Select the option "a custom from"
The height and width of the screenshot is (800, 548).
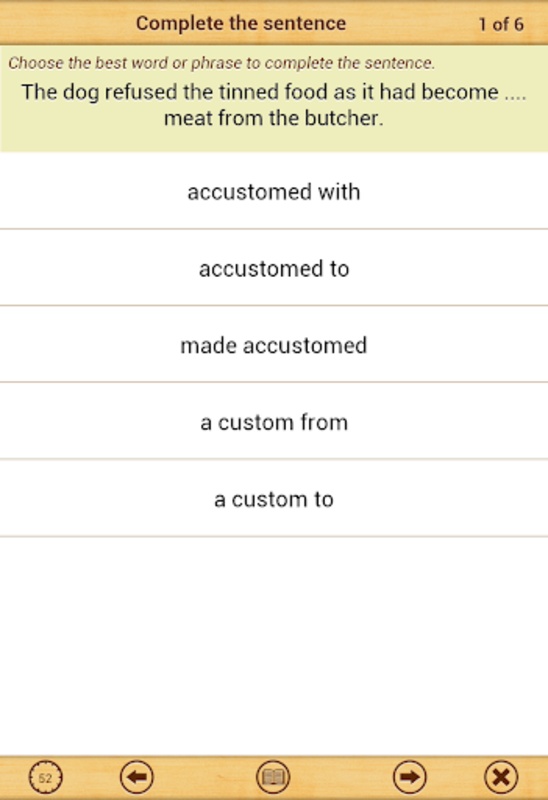click(x=274, y=422)
